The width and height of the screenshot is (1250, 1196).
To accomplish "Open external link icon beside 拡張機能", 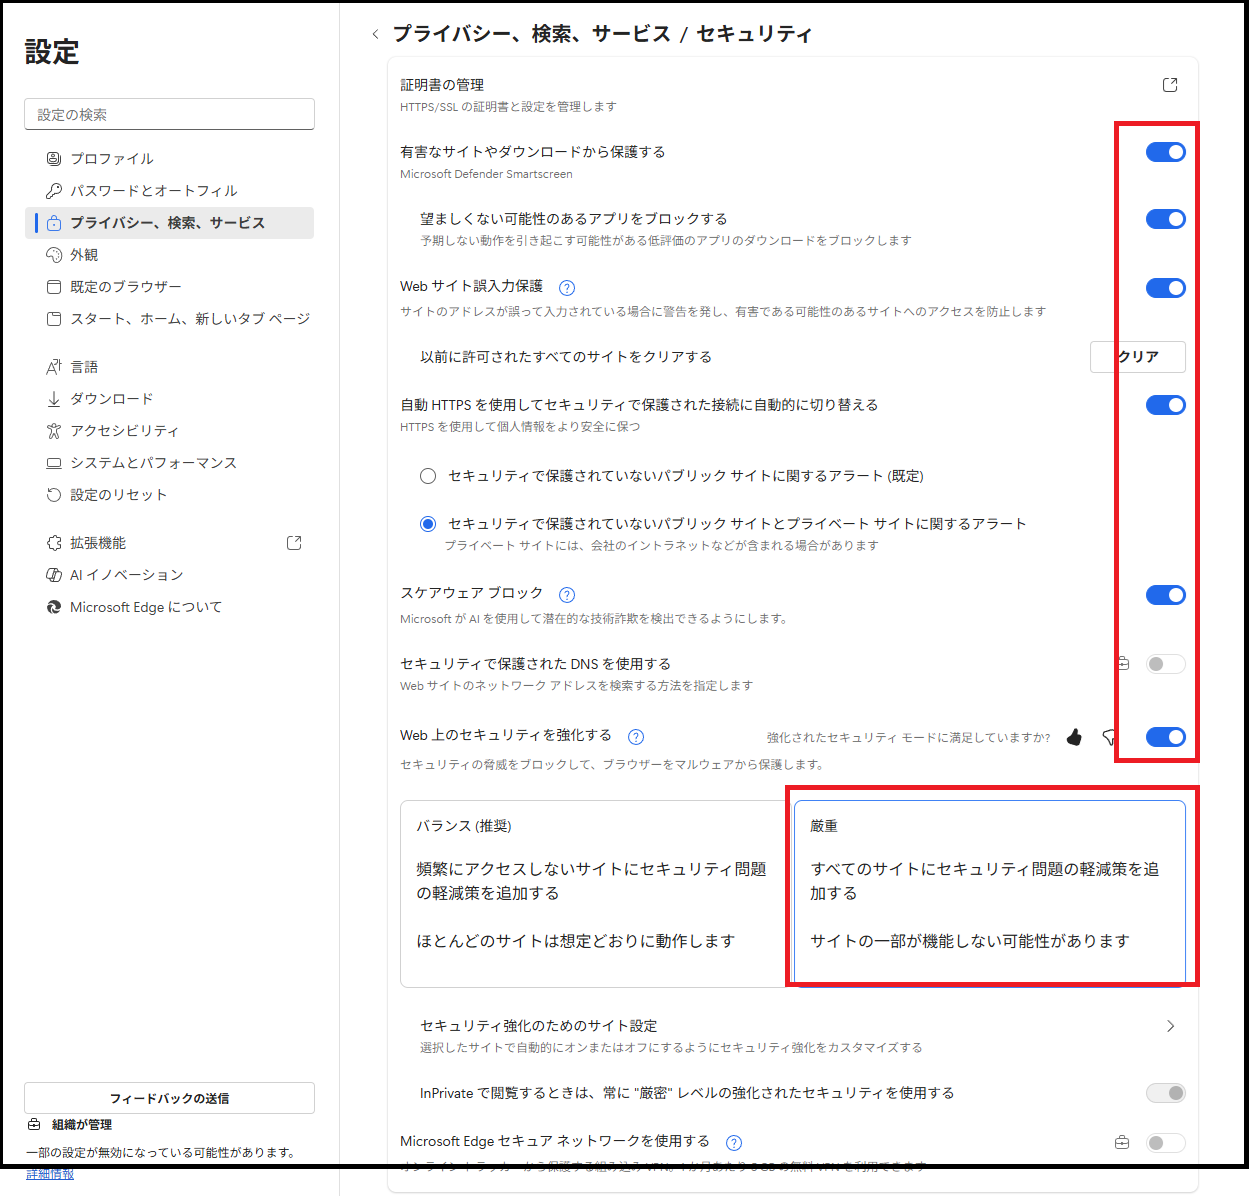I will pyautogui.click(x=294, y=543).
